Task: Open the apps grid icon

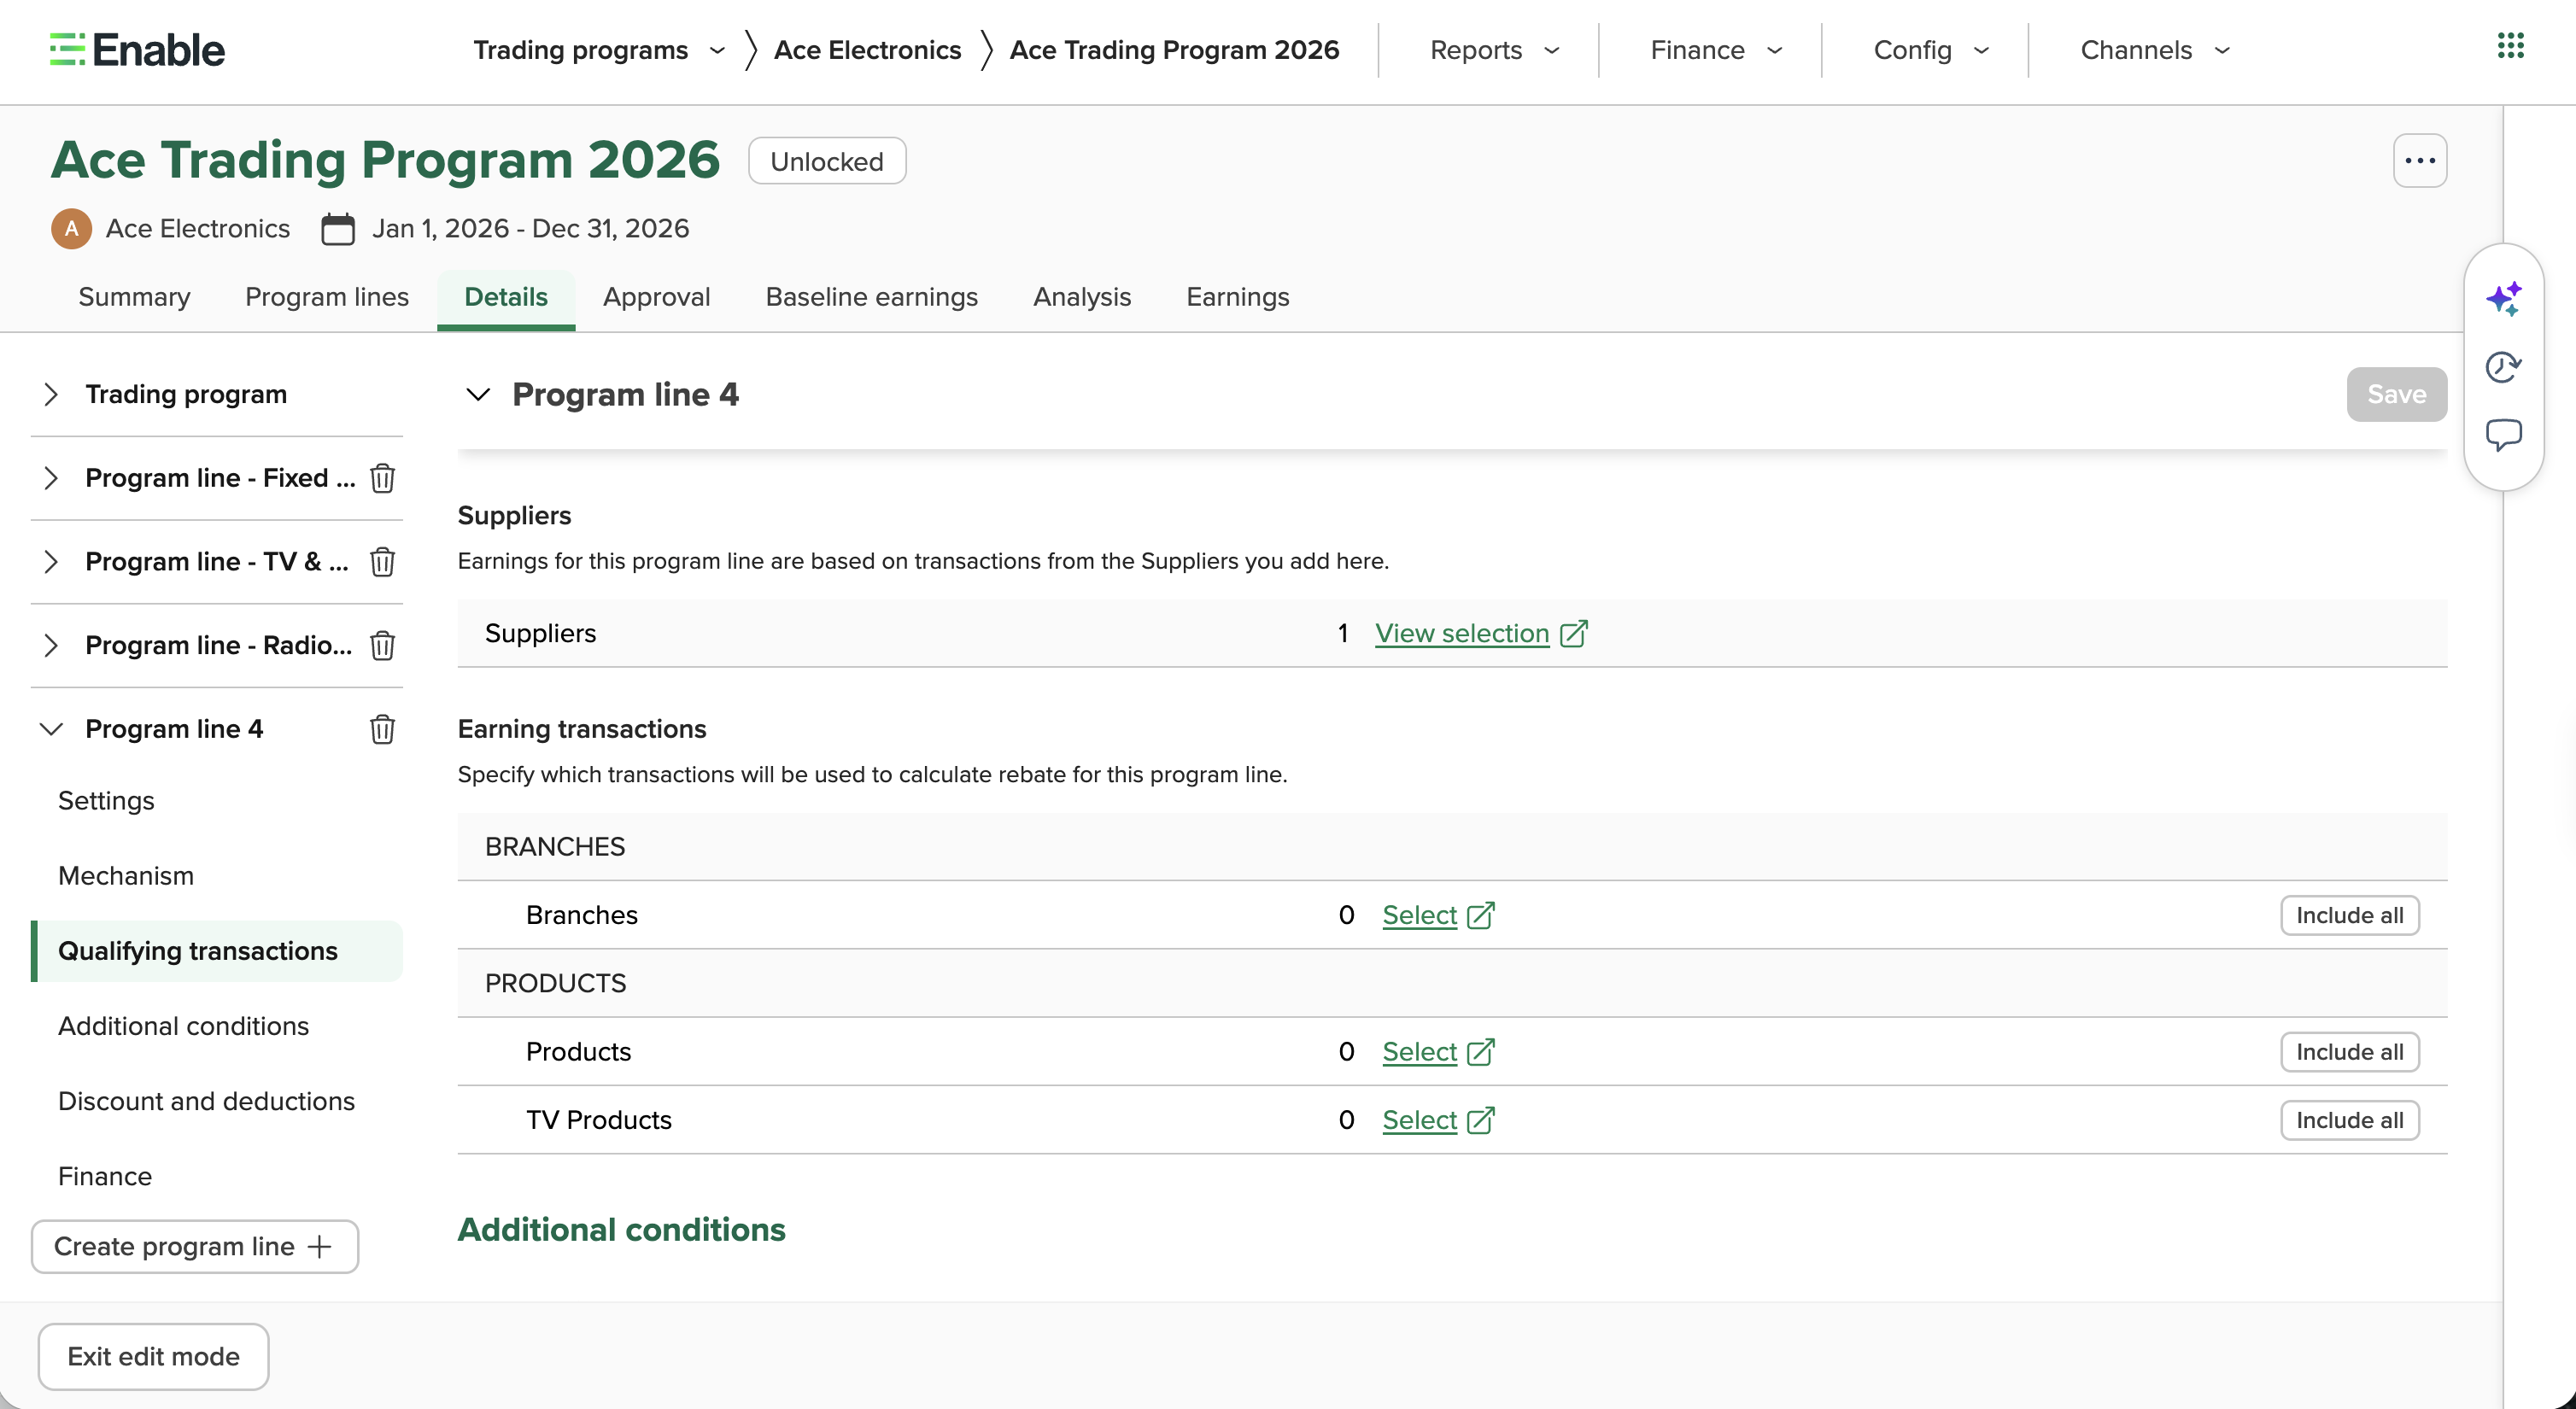Action: pos(2510,46)
